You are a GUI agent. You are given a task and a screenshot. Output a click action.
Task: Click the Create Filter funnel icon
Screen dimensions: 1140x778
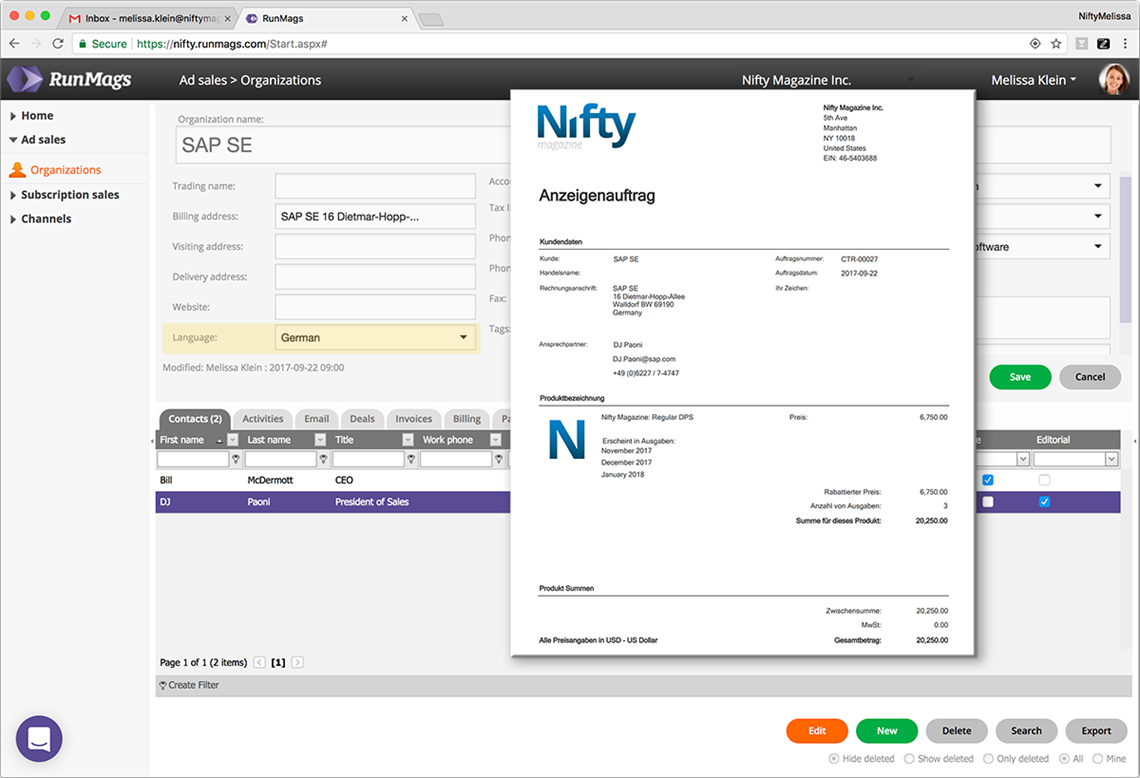(x=163, y=685)
